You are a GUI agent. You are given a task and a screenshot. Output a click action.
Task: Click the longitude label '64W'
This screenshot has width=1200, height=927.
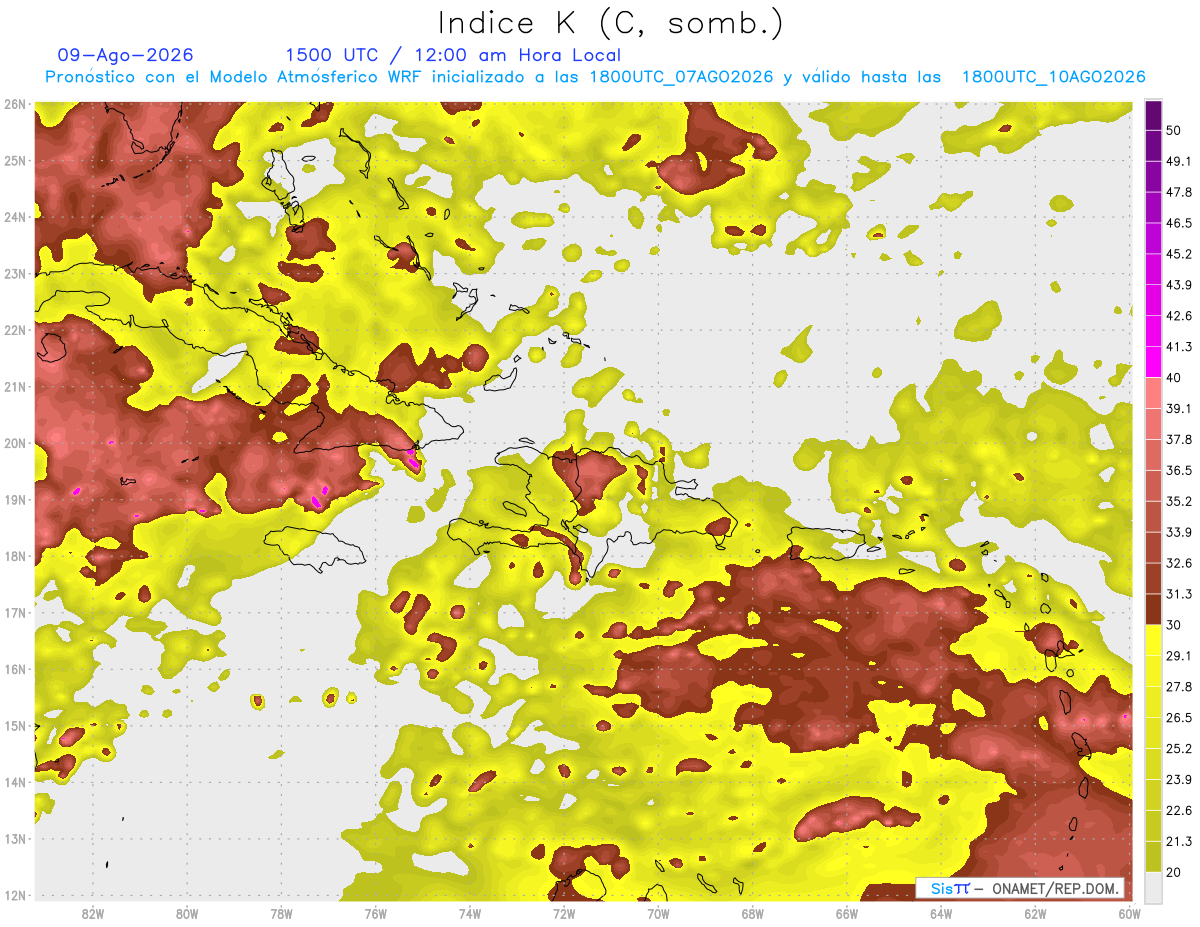(x=941, y=914)
